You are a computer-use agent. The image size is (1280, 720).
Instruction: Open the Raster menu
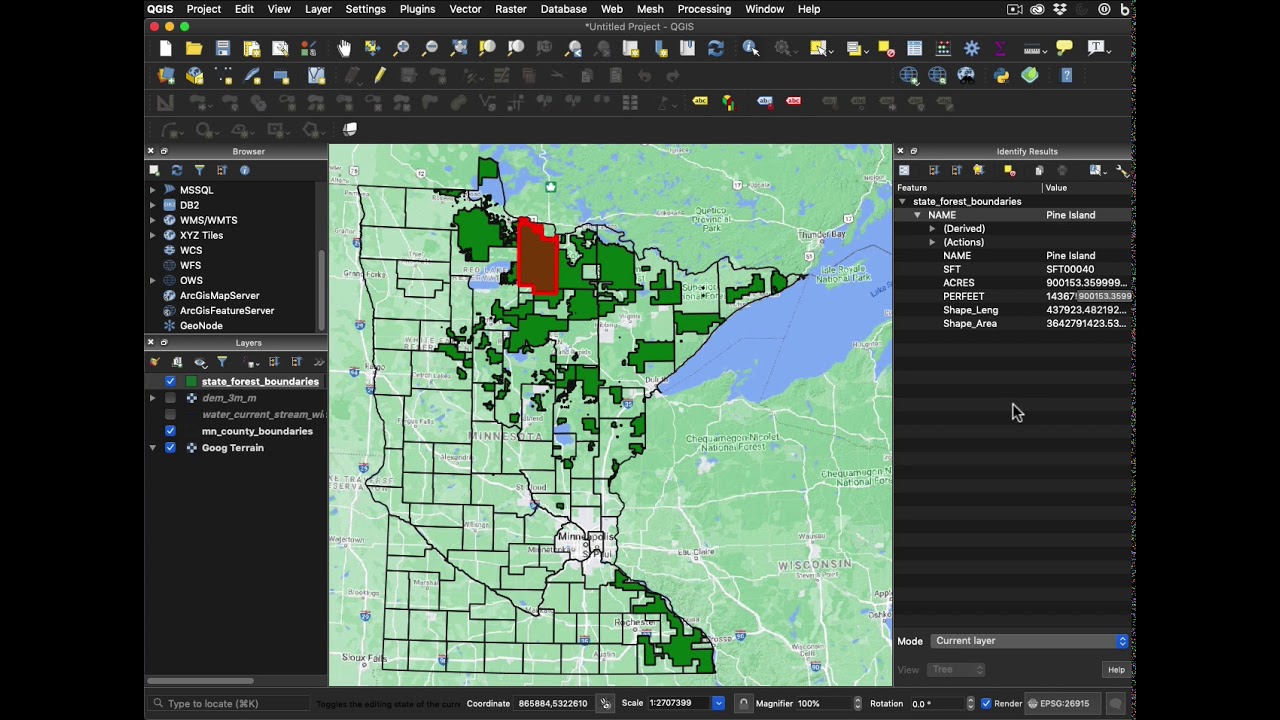[x=511, y=9]
